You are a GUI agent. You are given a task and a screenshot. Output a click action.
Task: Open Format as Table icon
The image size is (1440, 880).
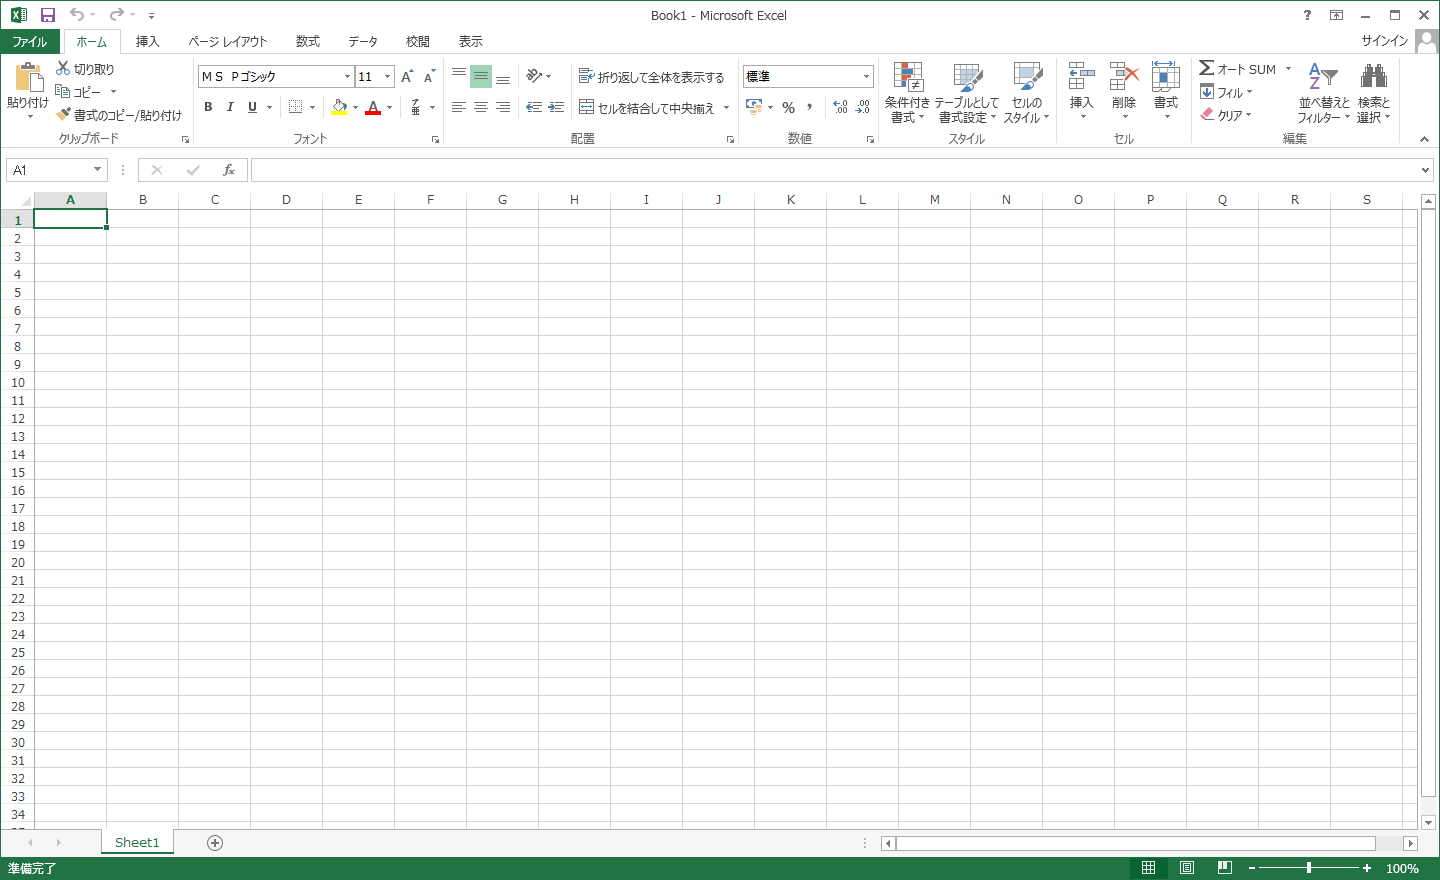pyautogui.click(x=967, y=77)
